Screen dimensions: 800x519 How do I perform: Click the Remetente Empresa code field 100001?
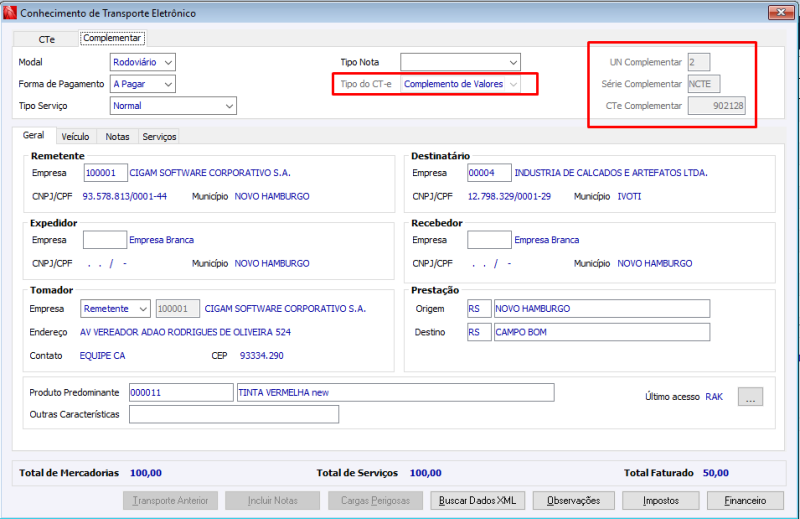tap(106, 173)
